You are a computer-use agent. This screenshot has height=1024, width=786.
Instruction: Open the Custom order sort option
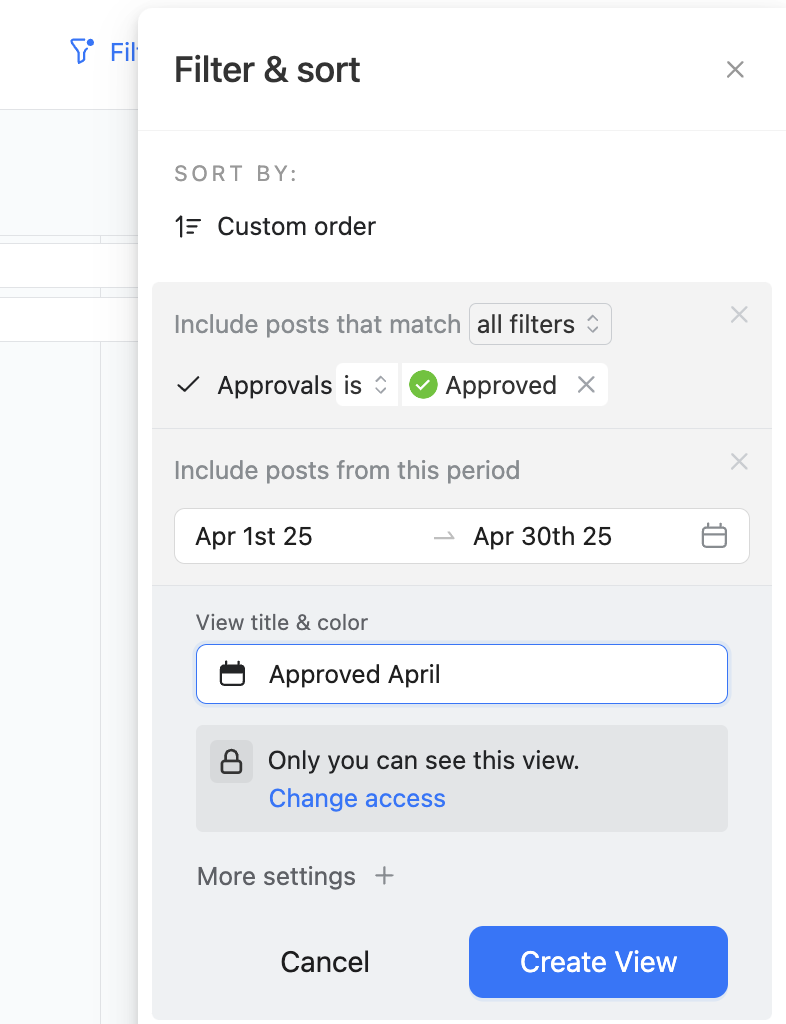pyautogui.click(x=296, y=227)
